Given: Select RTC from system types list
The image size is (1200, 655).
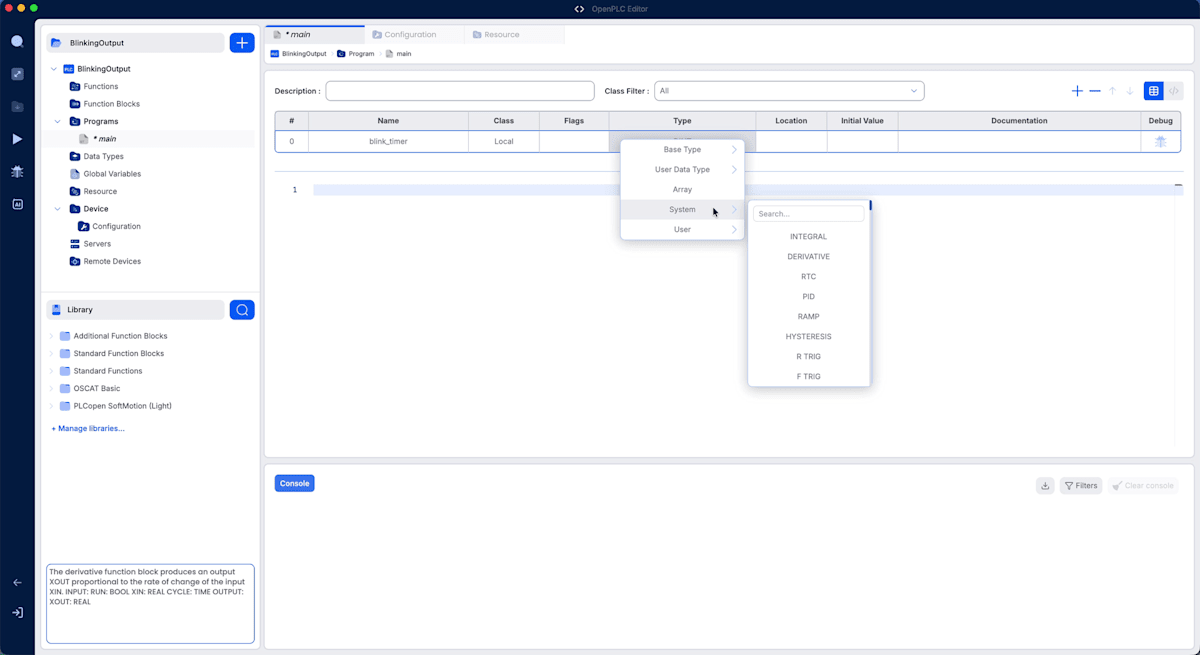Looking at the screenshot, I should click(x=809, y=277).
